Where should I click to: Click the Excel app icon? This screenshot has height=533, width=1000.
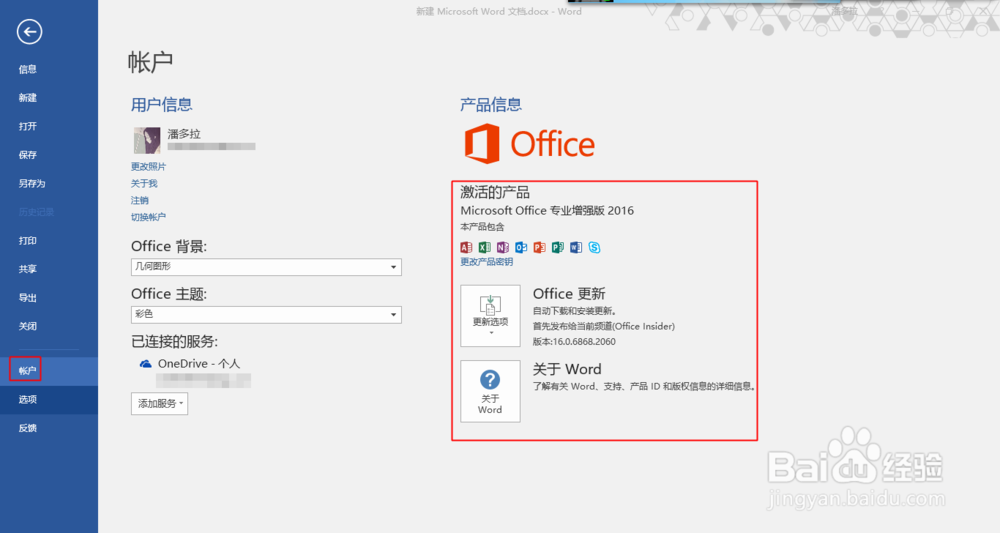(485, 247)
